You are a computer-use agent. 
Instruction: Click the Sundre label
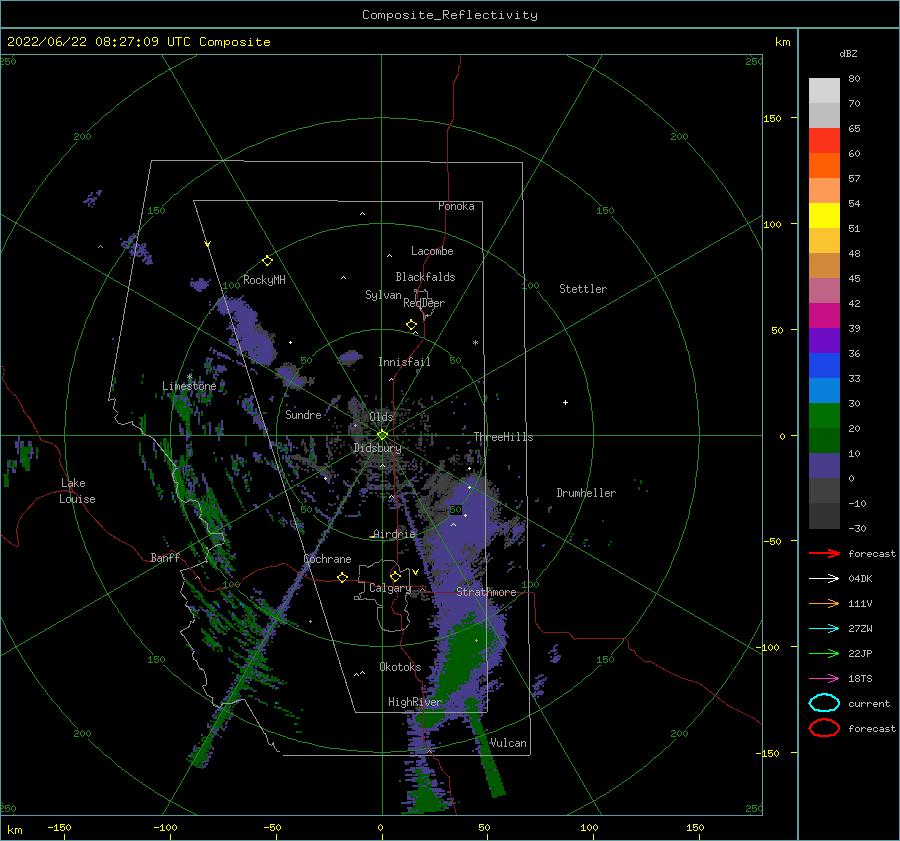[x=303, y=414]
